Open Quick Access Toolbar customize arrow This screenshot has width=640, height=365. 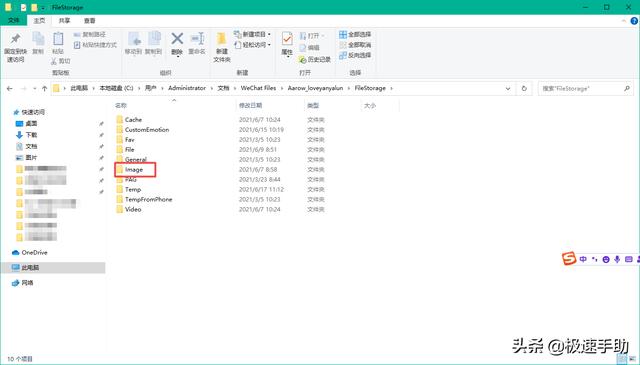click(x=43, y=8)
